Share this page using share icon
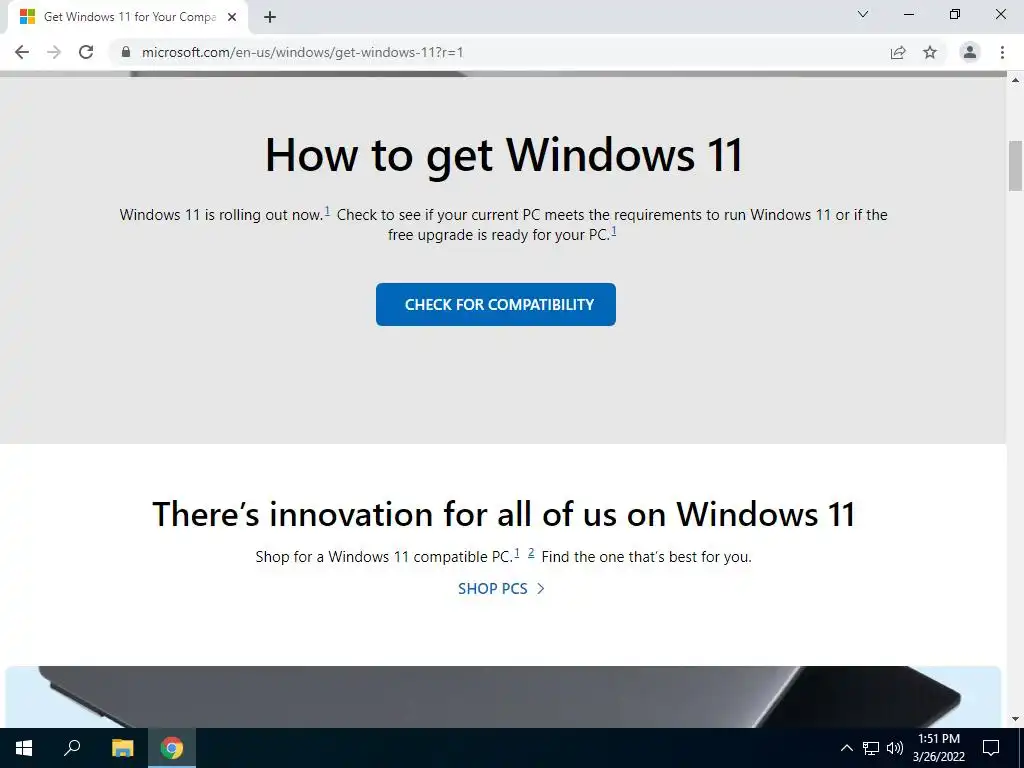Image resolution: width=1024 pixels, height=768 pixels. pos(898,52)
